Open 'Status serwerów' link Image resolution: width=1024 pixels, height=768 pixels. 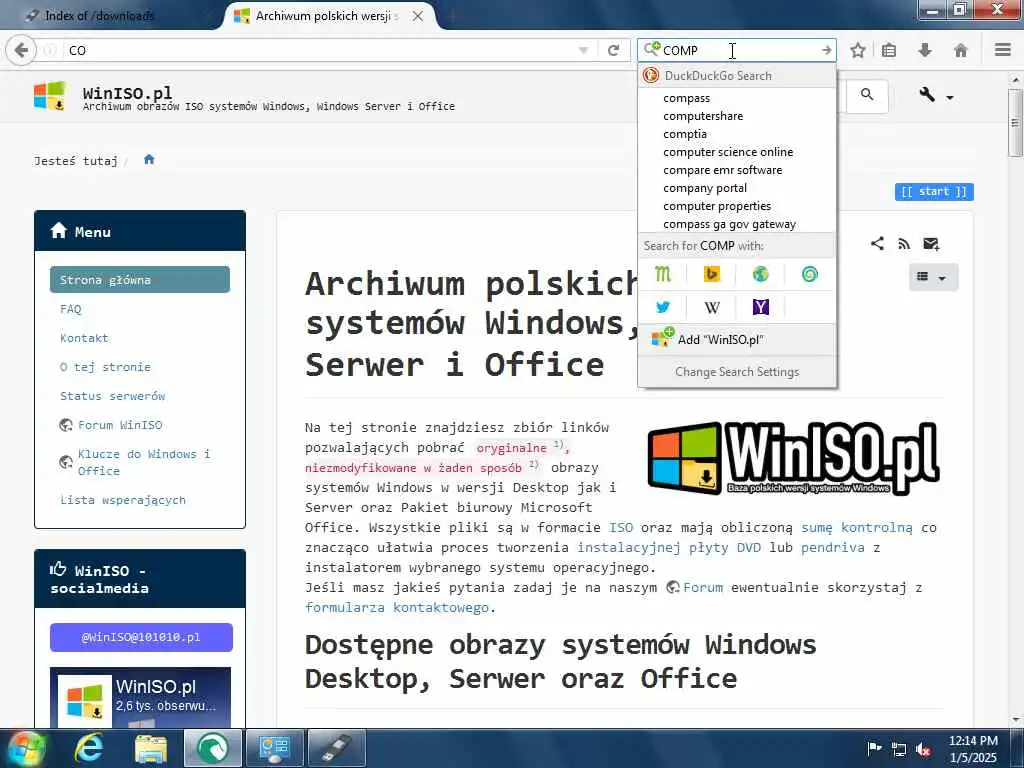pos(112,396)
